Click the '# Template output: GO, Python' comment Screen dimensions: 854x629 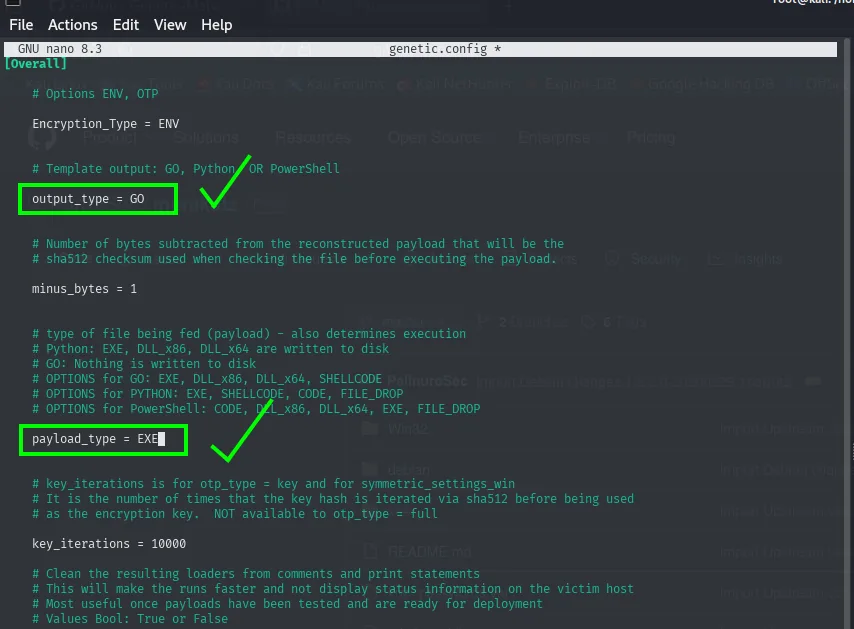click(x=186, y=169)
